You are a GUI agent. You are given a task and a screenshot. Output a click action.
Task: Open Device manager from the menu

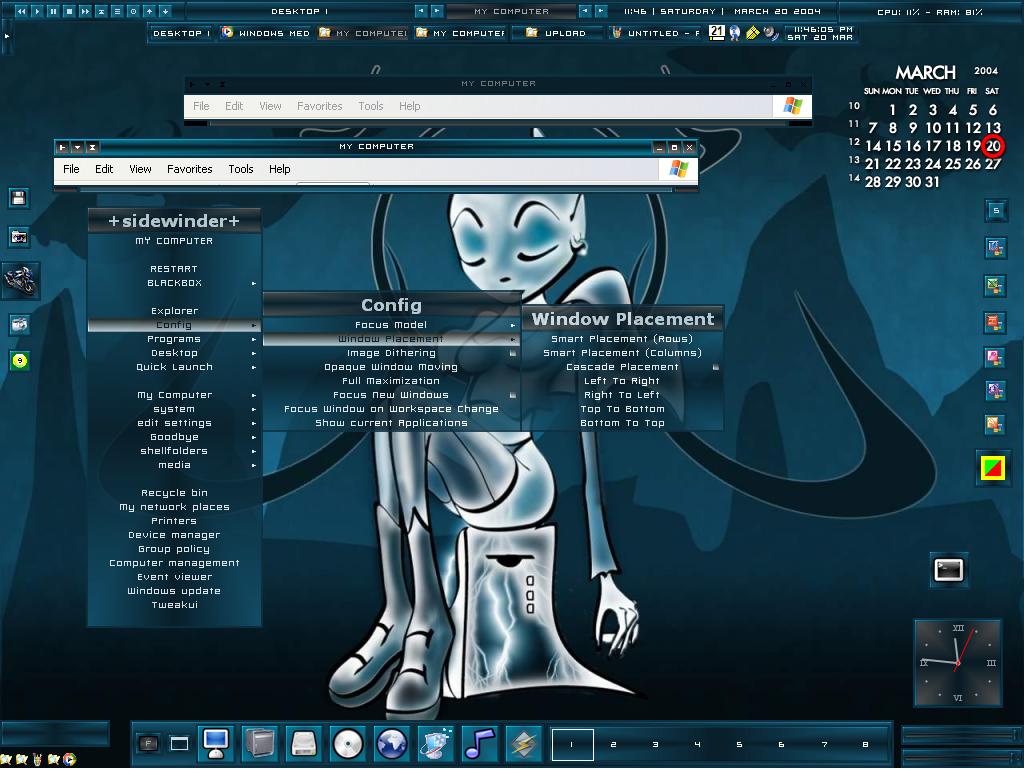point(174,536)
